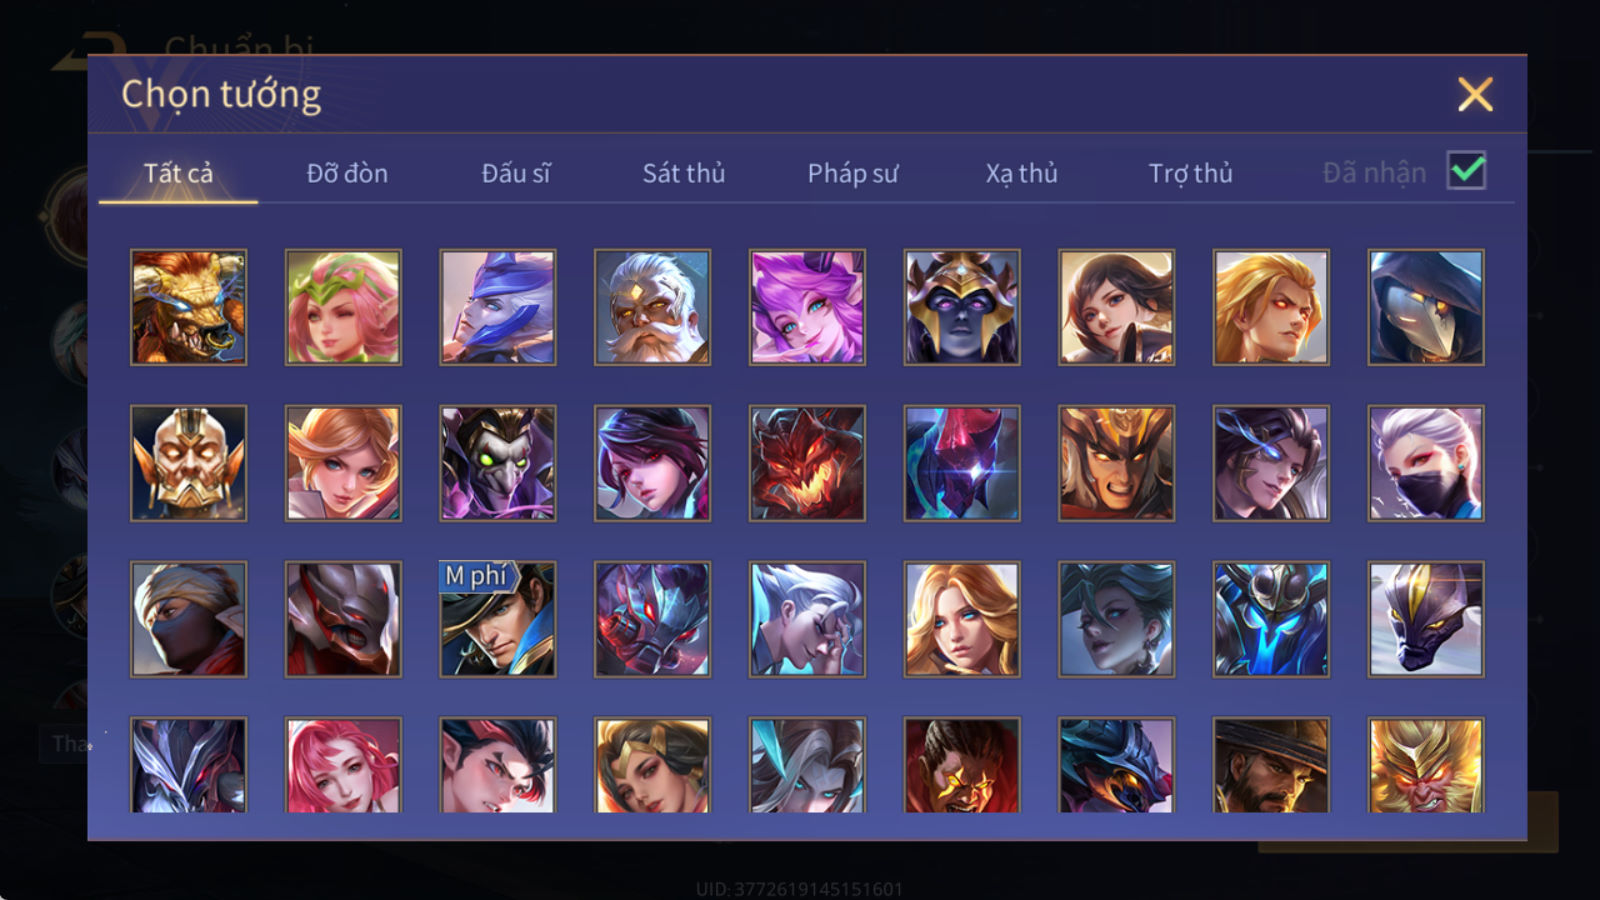The width and height of the screenshot is (1600, 900).
Task: Choose the hero tagged 'M phí'
Action: 498,619
